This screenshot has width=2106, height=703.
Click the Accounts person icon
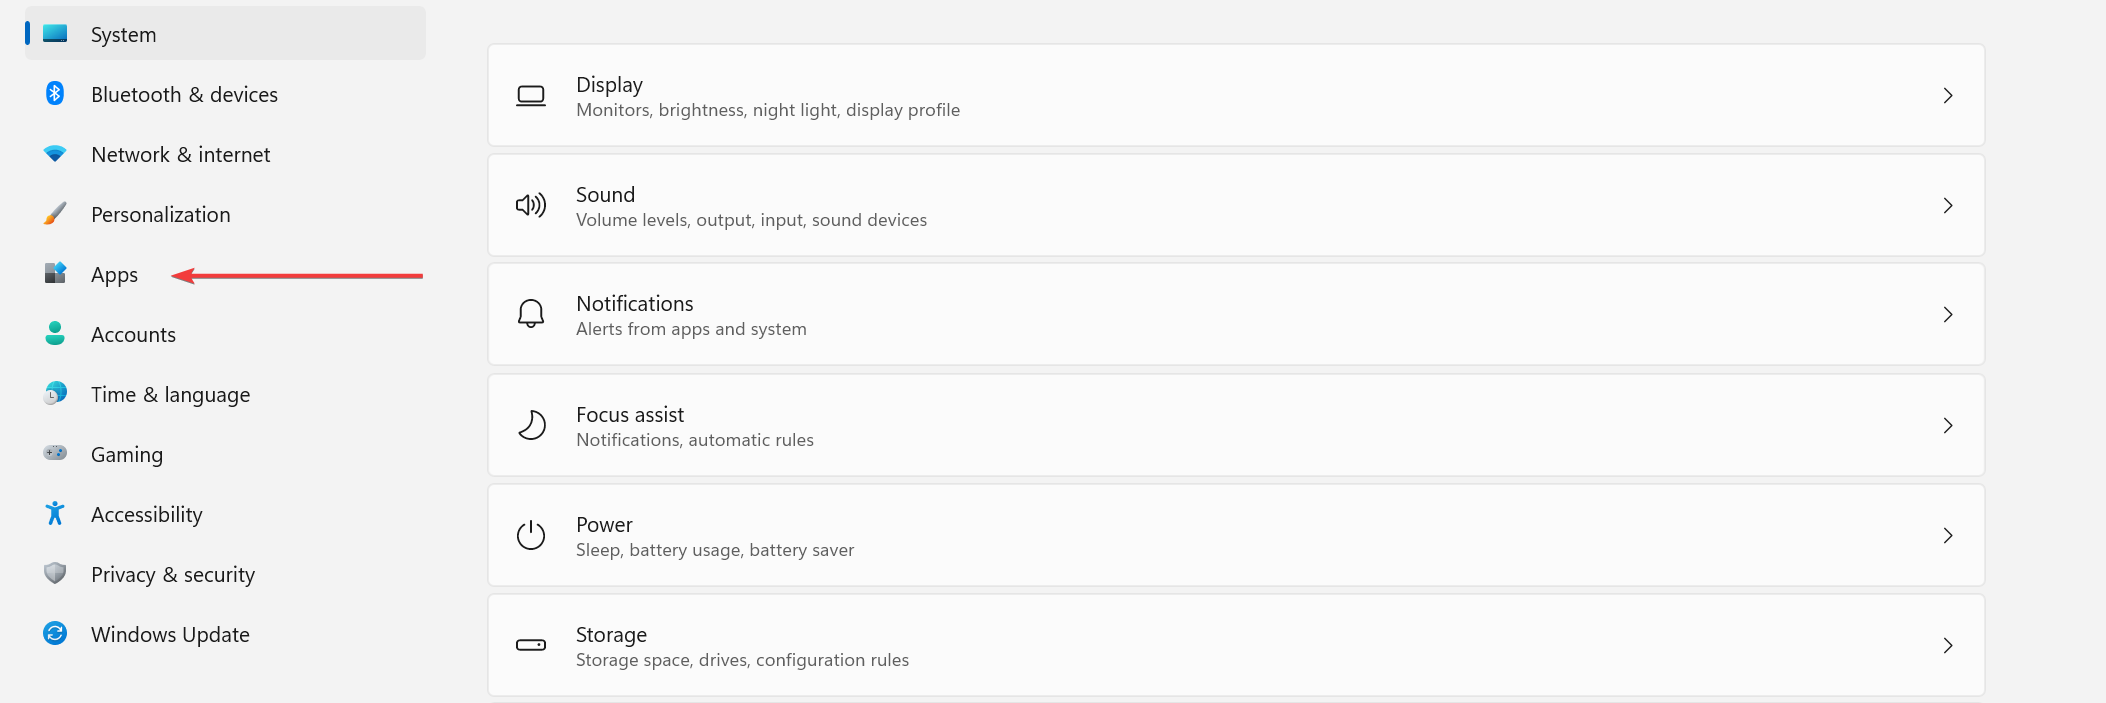pyautogui.click(x=55, y=334)
